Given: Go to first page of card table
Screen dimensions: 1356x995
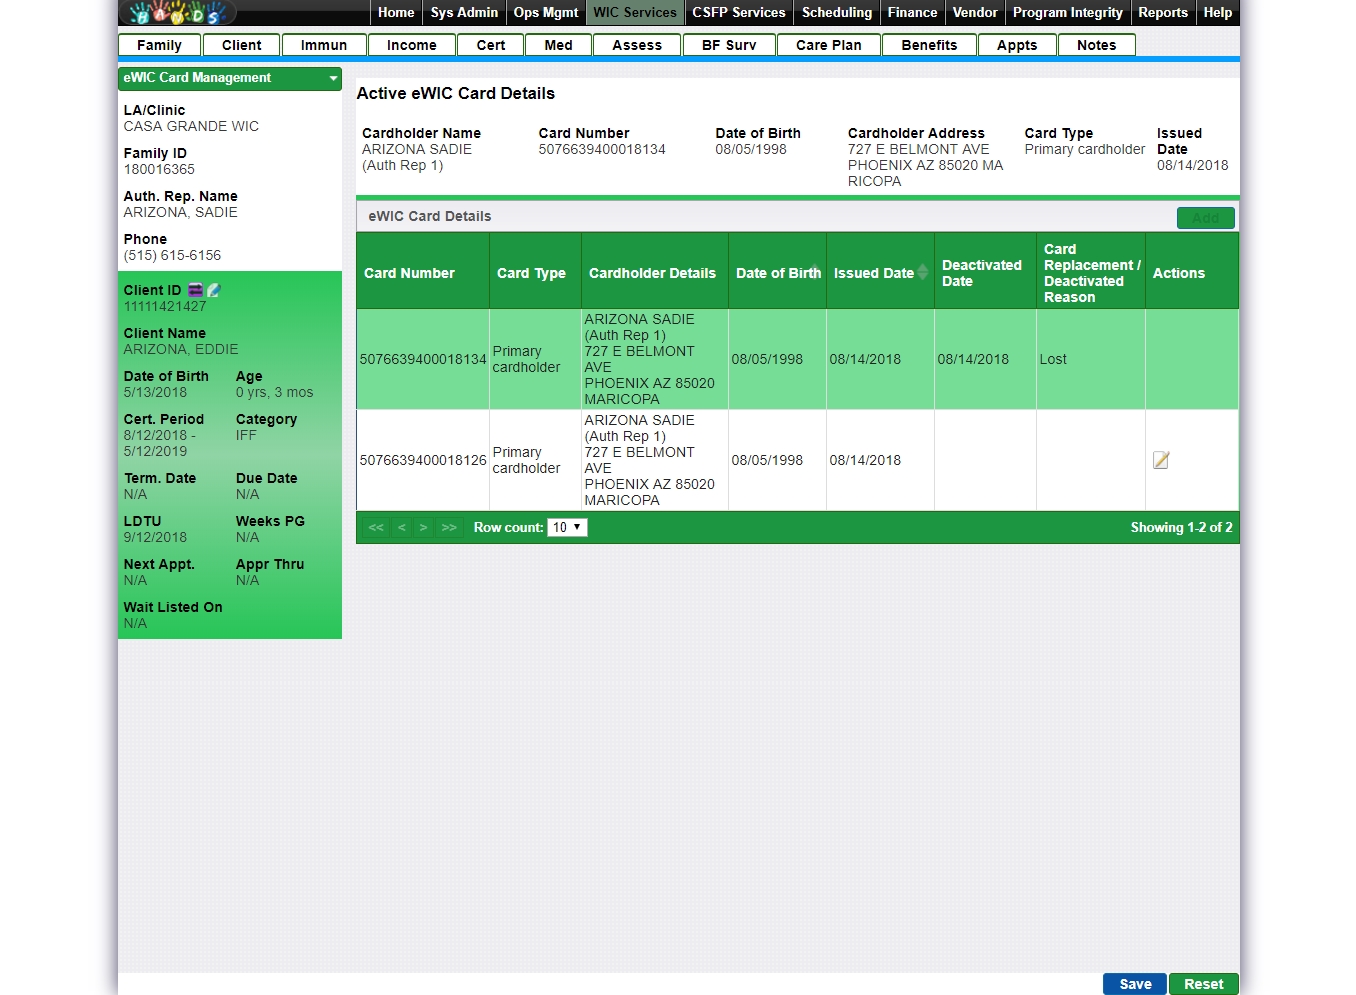Looking at the screenshot, I should (x=376, y=528).
